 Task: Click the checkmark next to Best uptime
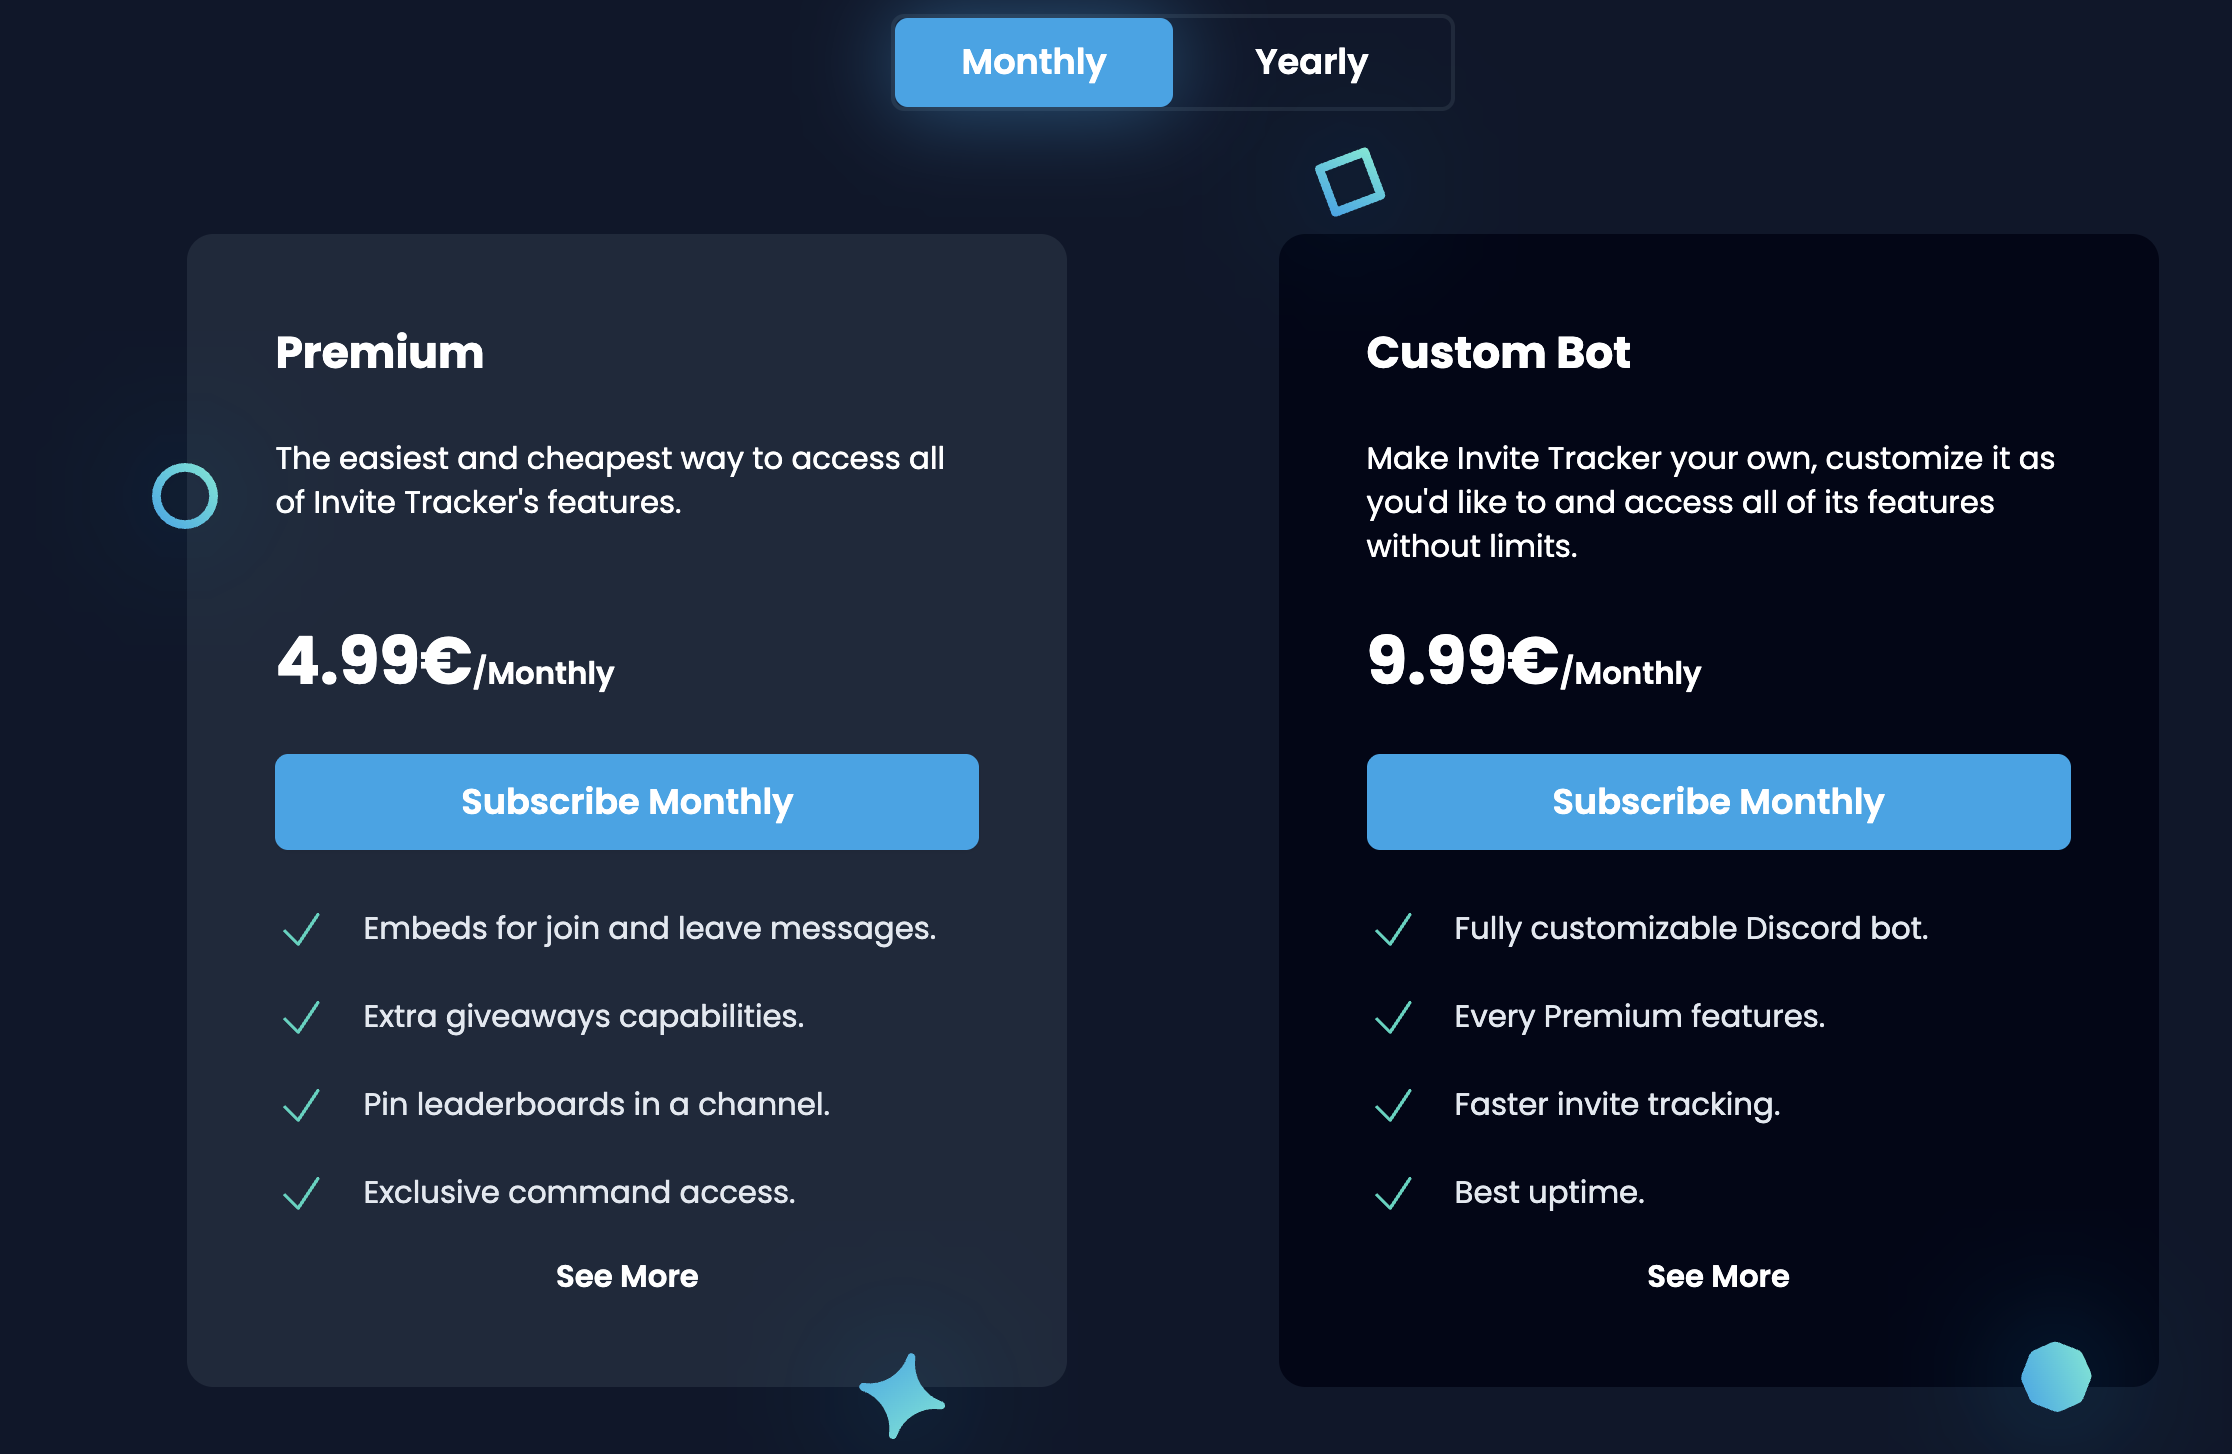click(1393, 1193)
